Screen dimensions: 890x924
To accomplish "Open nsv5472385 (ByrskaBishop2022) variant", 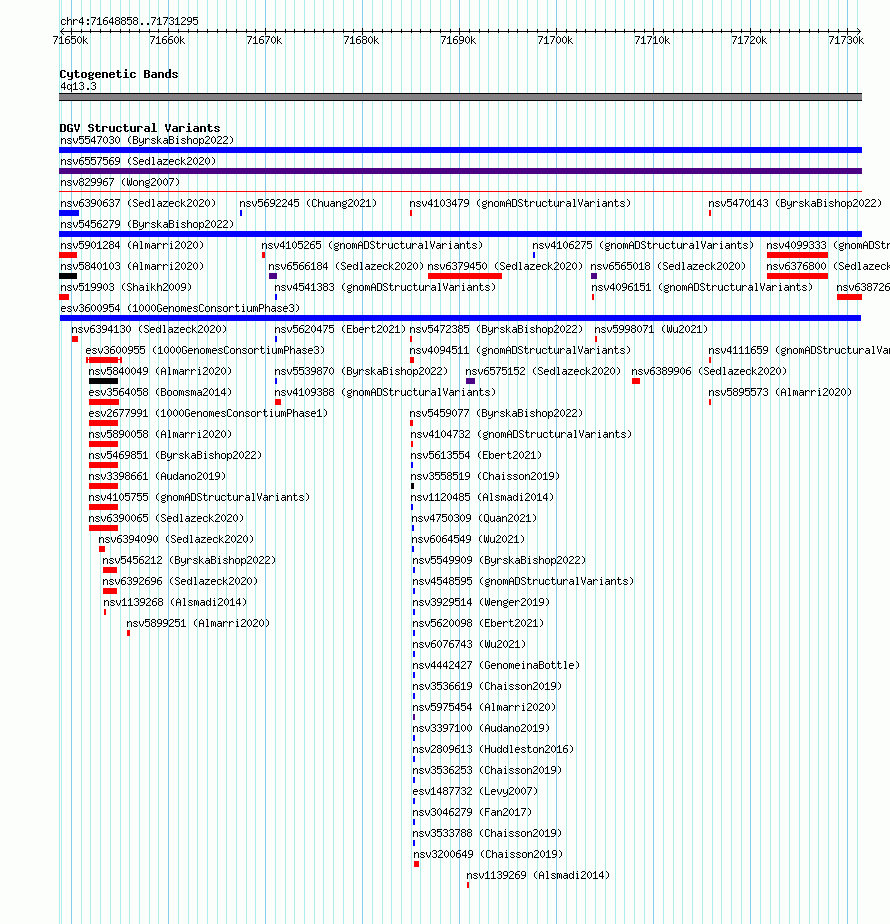I will [x=496, y=329].
